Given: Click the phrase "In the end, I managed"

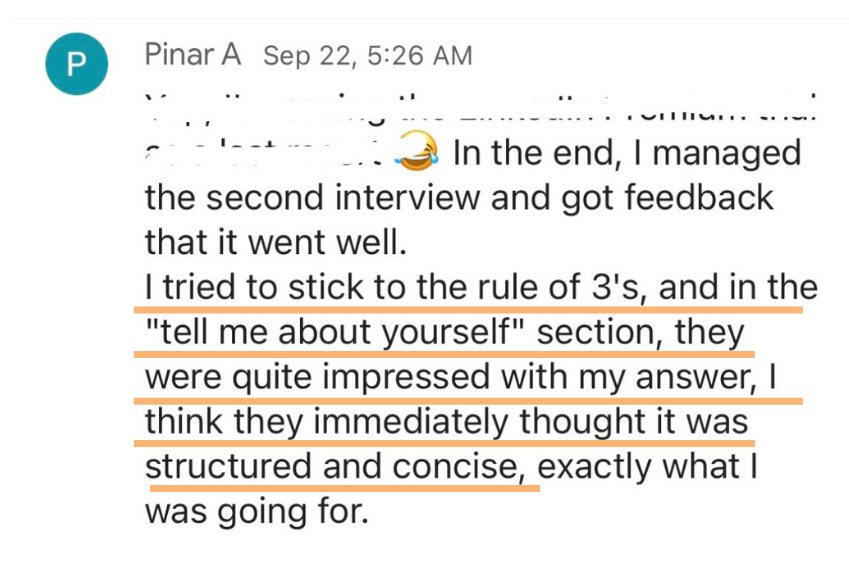Looking at the screenshot, I should click(627, 153).
